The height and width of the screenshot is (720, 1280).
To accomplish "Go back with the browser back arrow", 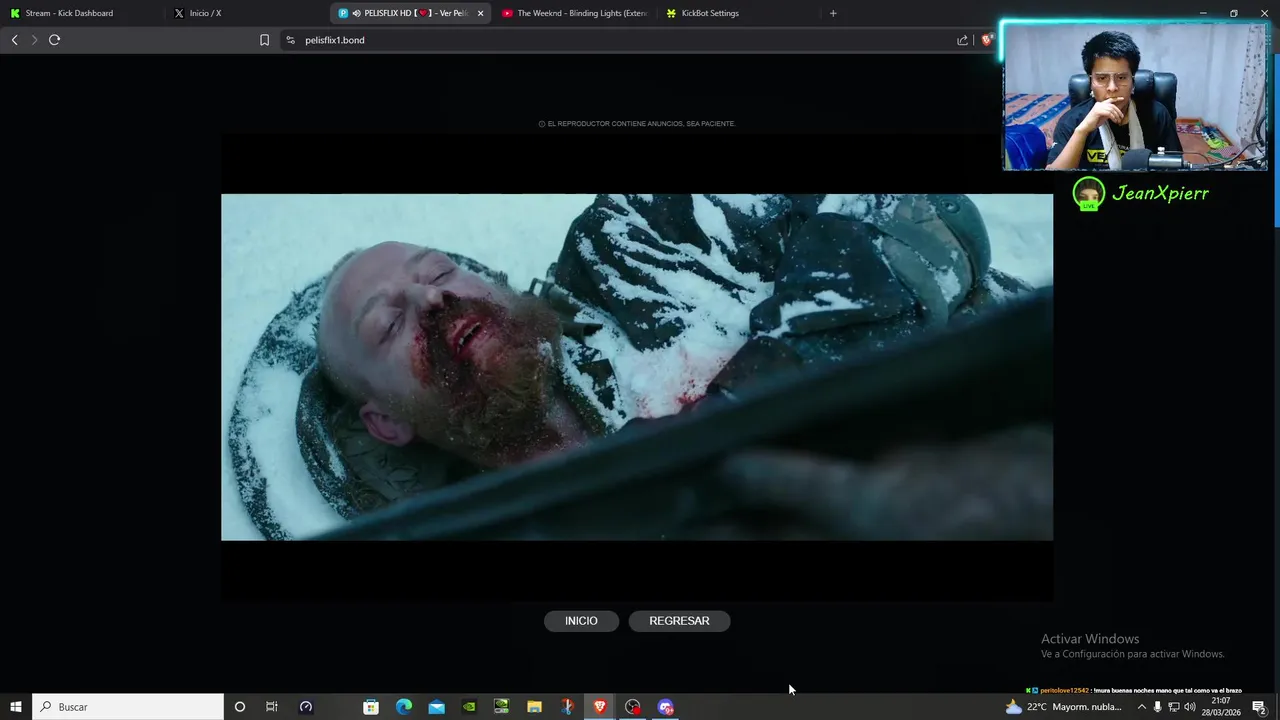I will tap(14, 40).
